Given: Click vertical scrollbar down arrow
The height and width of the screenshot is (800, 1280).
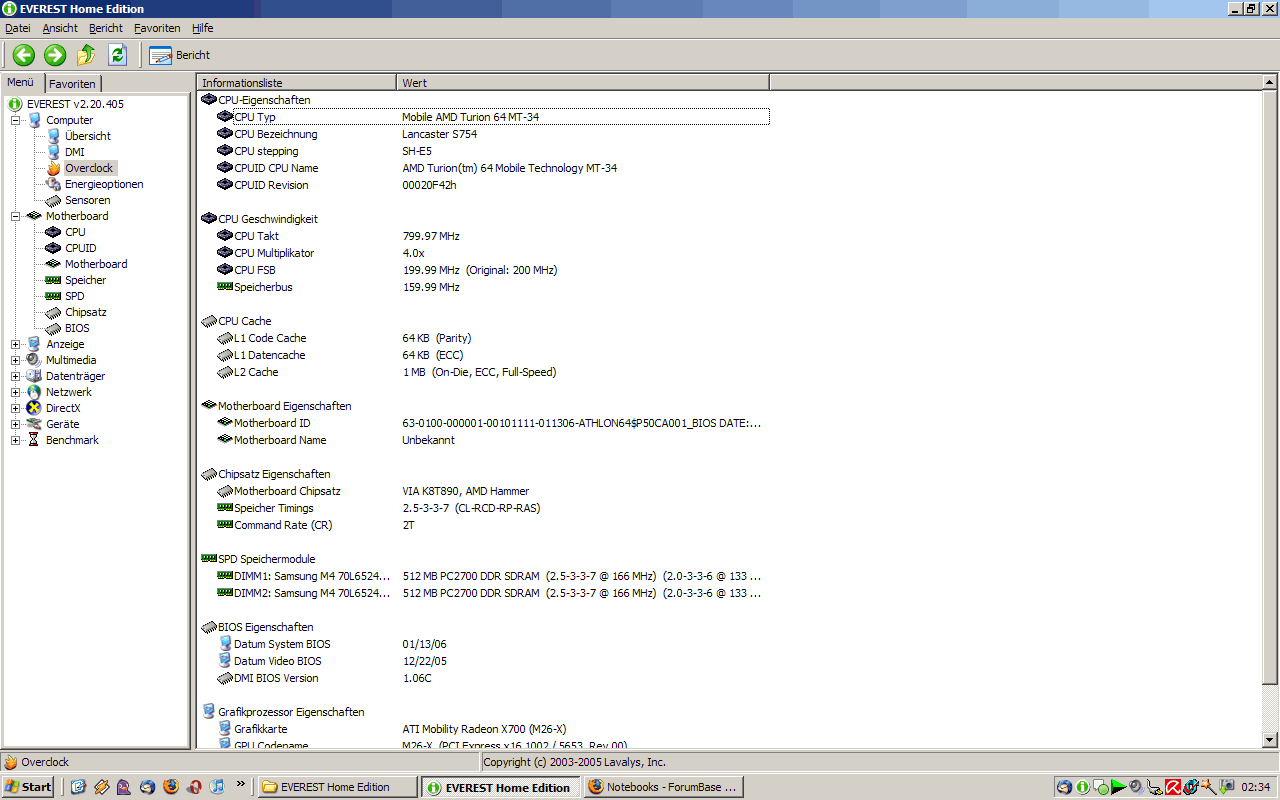Looking at the screenshot, I should coord(1270,740).
